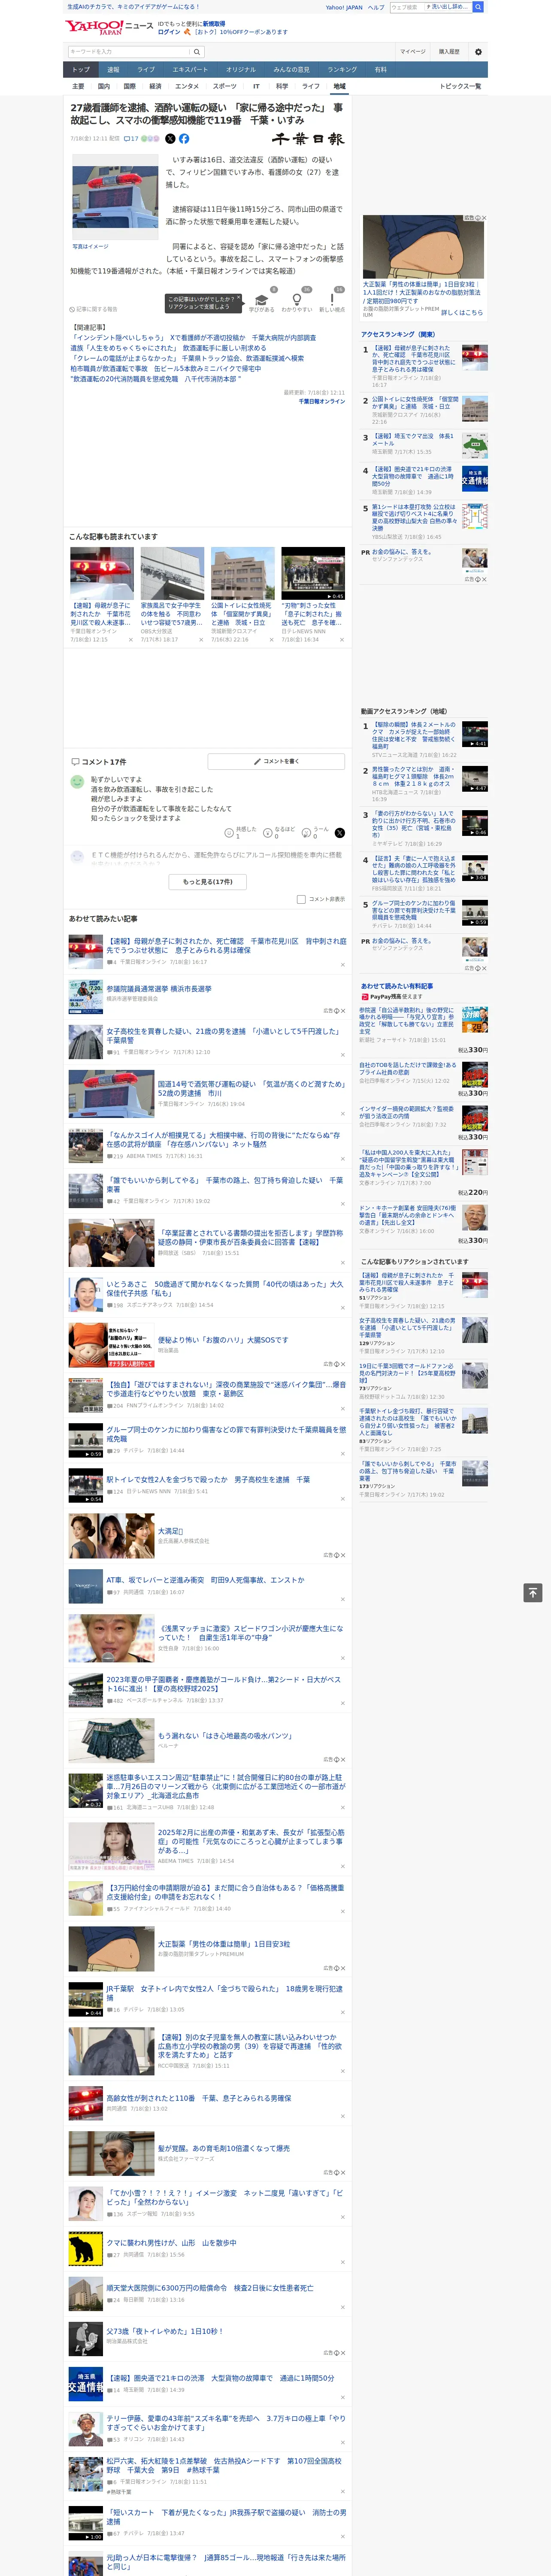The height and width of the screenshot is (2576, 551).
Task: Open 千葉日報オンライン source link below article
Action: pyautogui.click(x=322, y=402)
